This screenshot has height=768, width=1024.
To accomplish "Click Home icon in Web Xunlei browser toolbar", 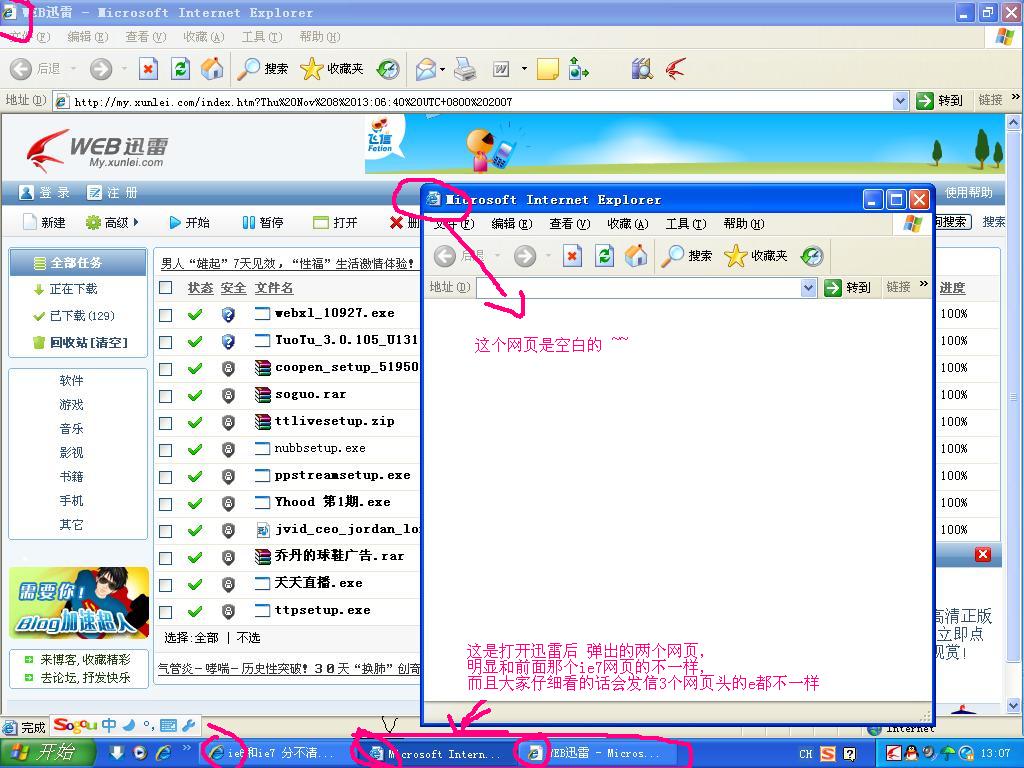I will tap(212, 69).
